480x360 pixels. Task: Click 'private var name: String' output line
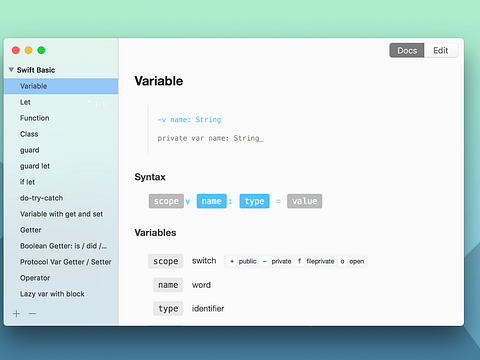(x=210, y=138)
